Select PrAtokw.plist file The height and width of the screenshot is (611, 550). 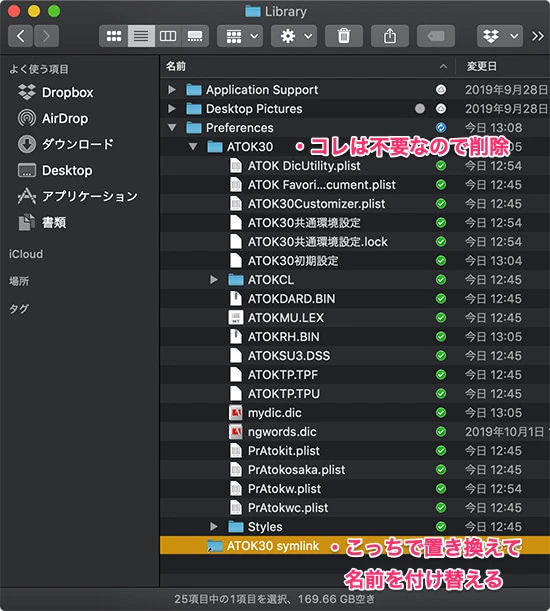[x=285, y=489]
